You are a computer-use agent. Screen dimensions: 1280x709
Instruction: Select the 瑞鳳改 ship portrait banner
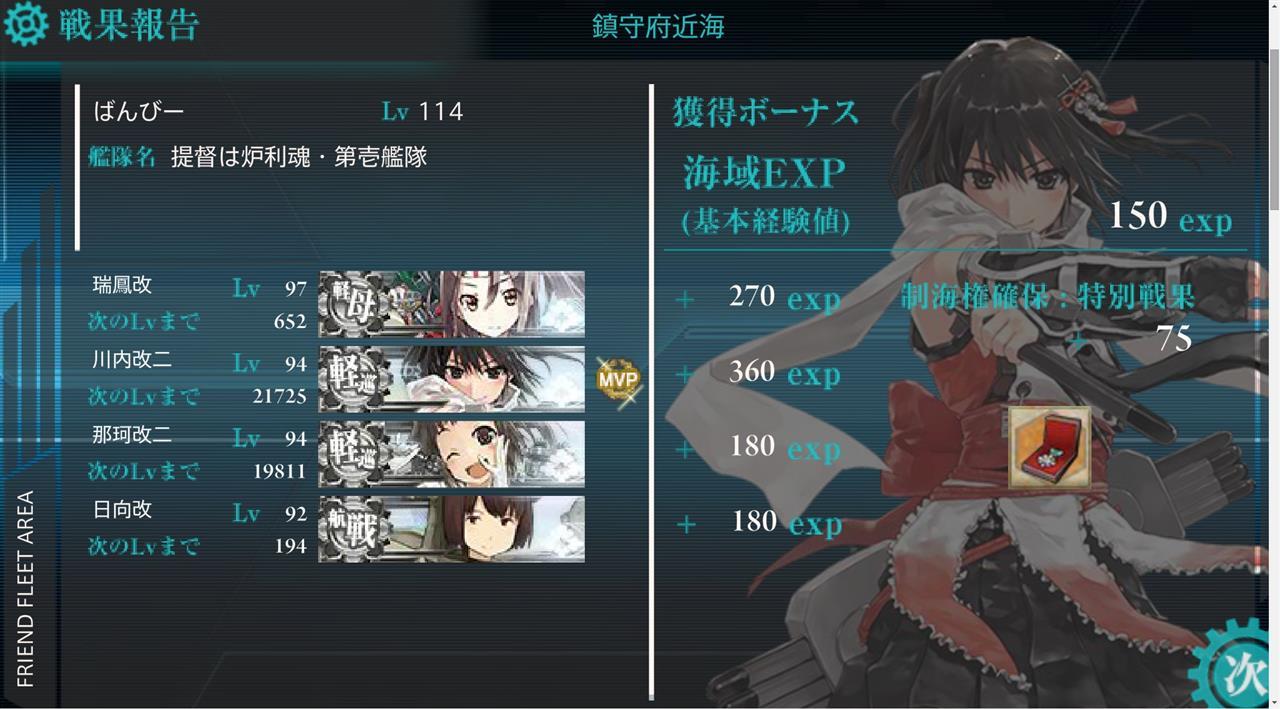pyautogui.click(x=451, y=304)
